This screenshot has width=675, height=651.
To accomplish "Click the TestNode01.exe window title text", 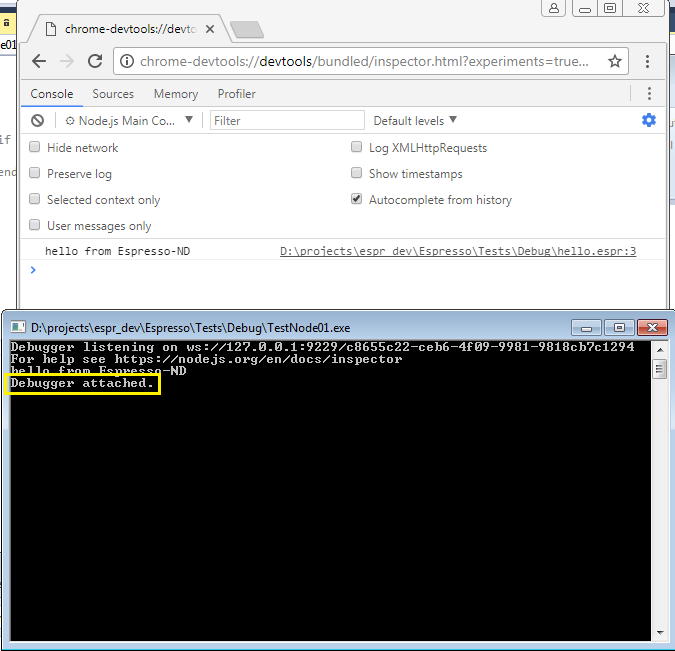I will (190, 328).
